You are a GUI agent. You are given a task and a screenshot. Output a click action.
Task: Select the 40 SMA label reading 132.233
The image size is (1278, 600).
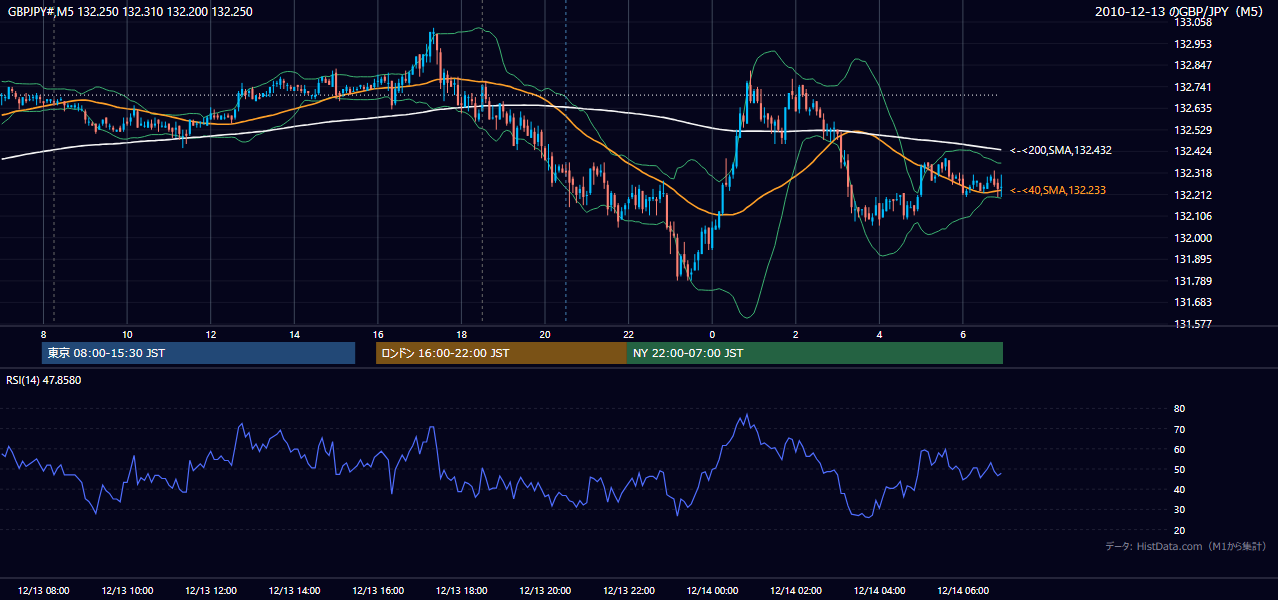click(1058, 190)
